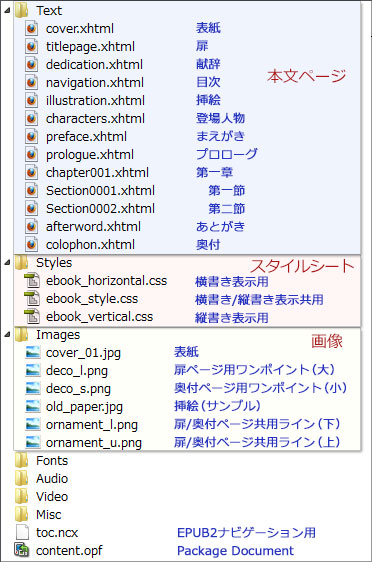This screenshot has height=562, width=372.
Task: Click the deco_l.png image icon
Action: pyautogui.click(x=33, y=371)
